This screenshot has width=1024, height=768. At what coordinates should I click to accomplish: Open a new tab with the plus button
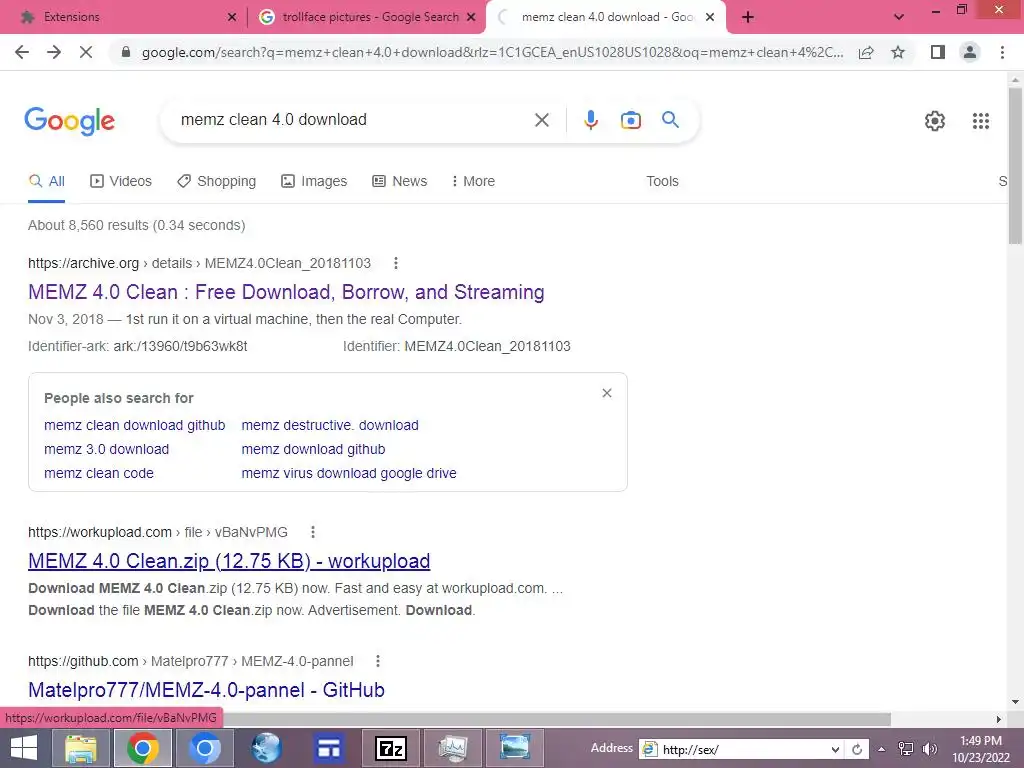(x=748, y=17)
